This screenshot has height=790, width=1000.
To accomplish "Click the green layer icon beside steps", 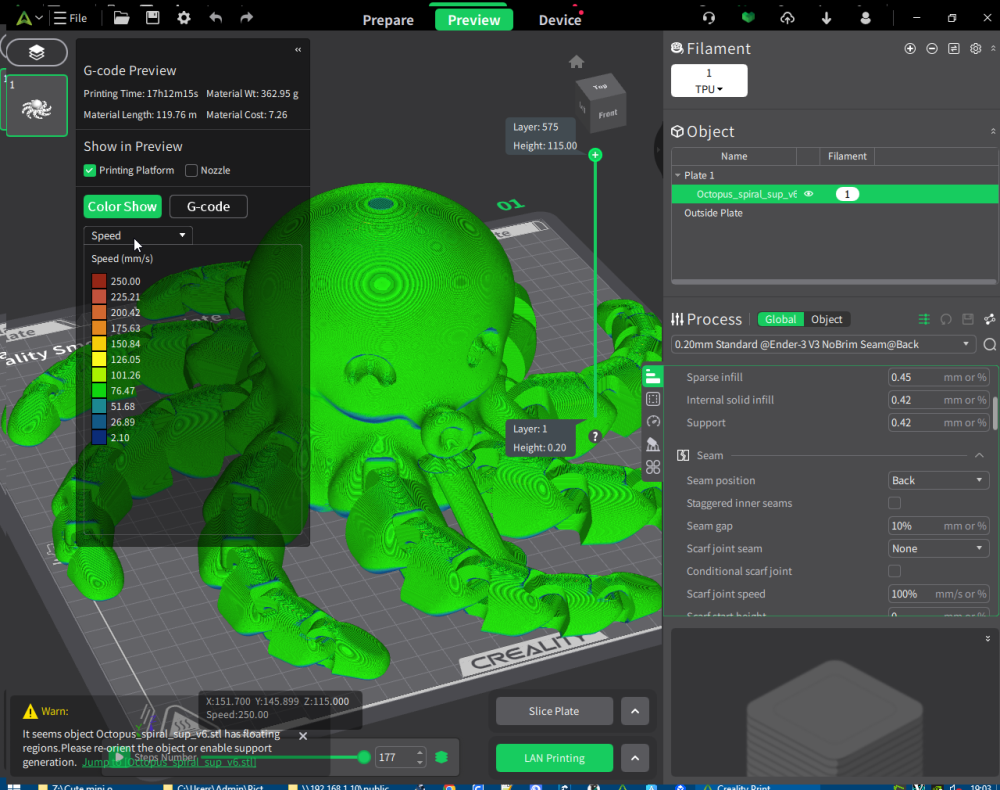I will click(x=441, y=757).
